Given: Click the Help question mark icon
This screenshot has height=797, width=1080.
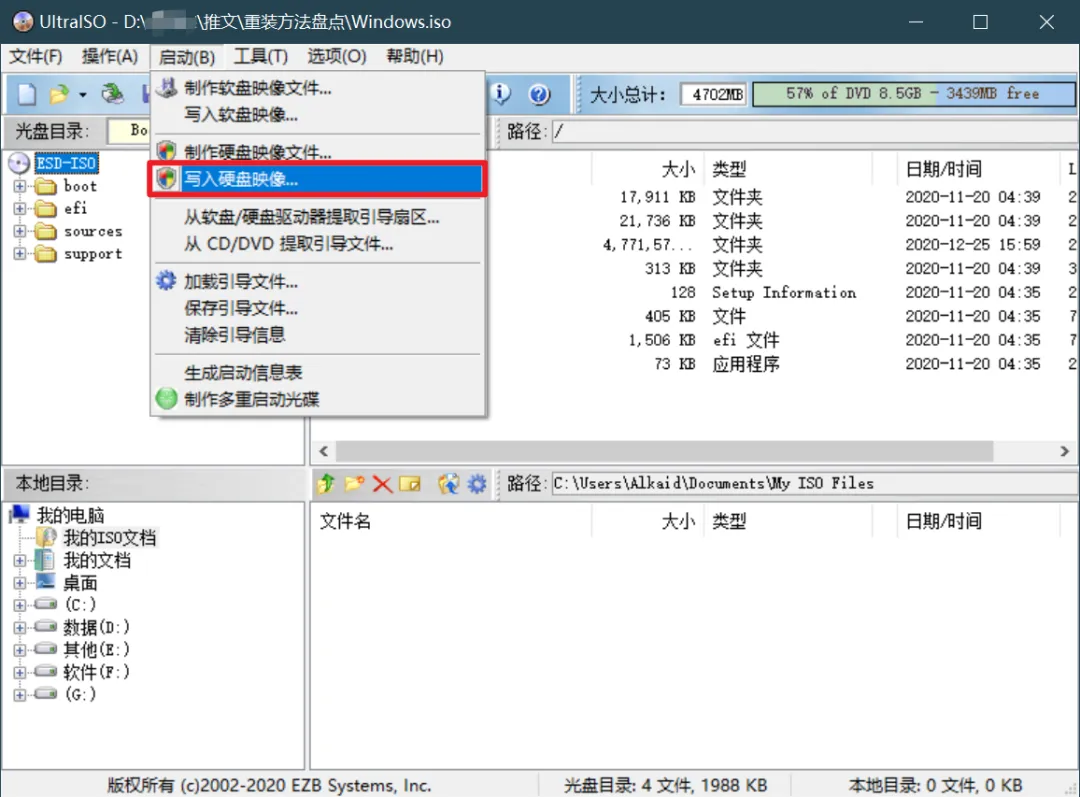Looking at the screenshot, I should pyautogui.click(x=540, y=92).
